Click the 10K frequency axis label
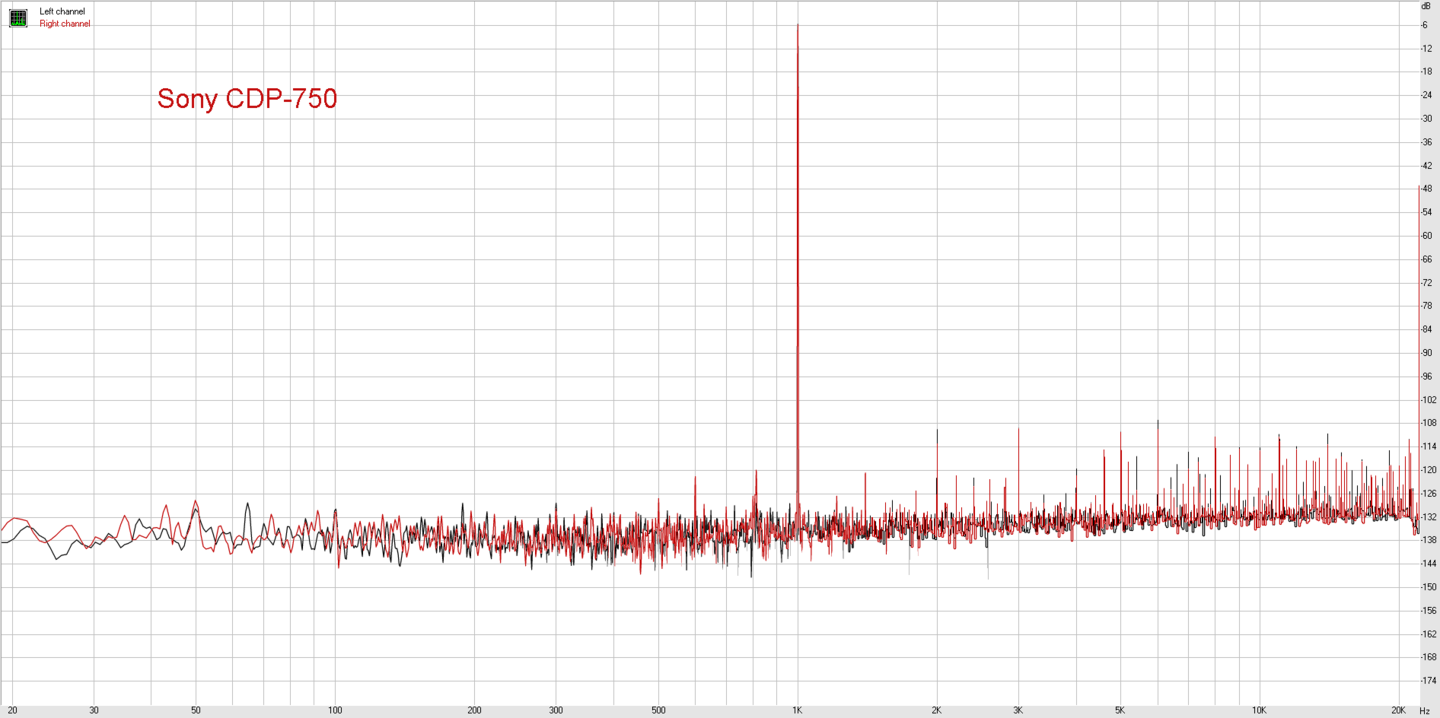The height and width of the screenshot is (718, 1440). (x=1259, y=710)
